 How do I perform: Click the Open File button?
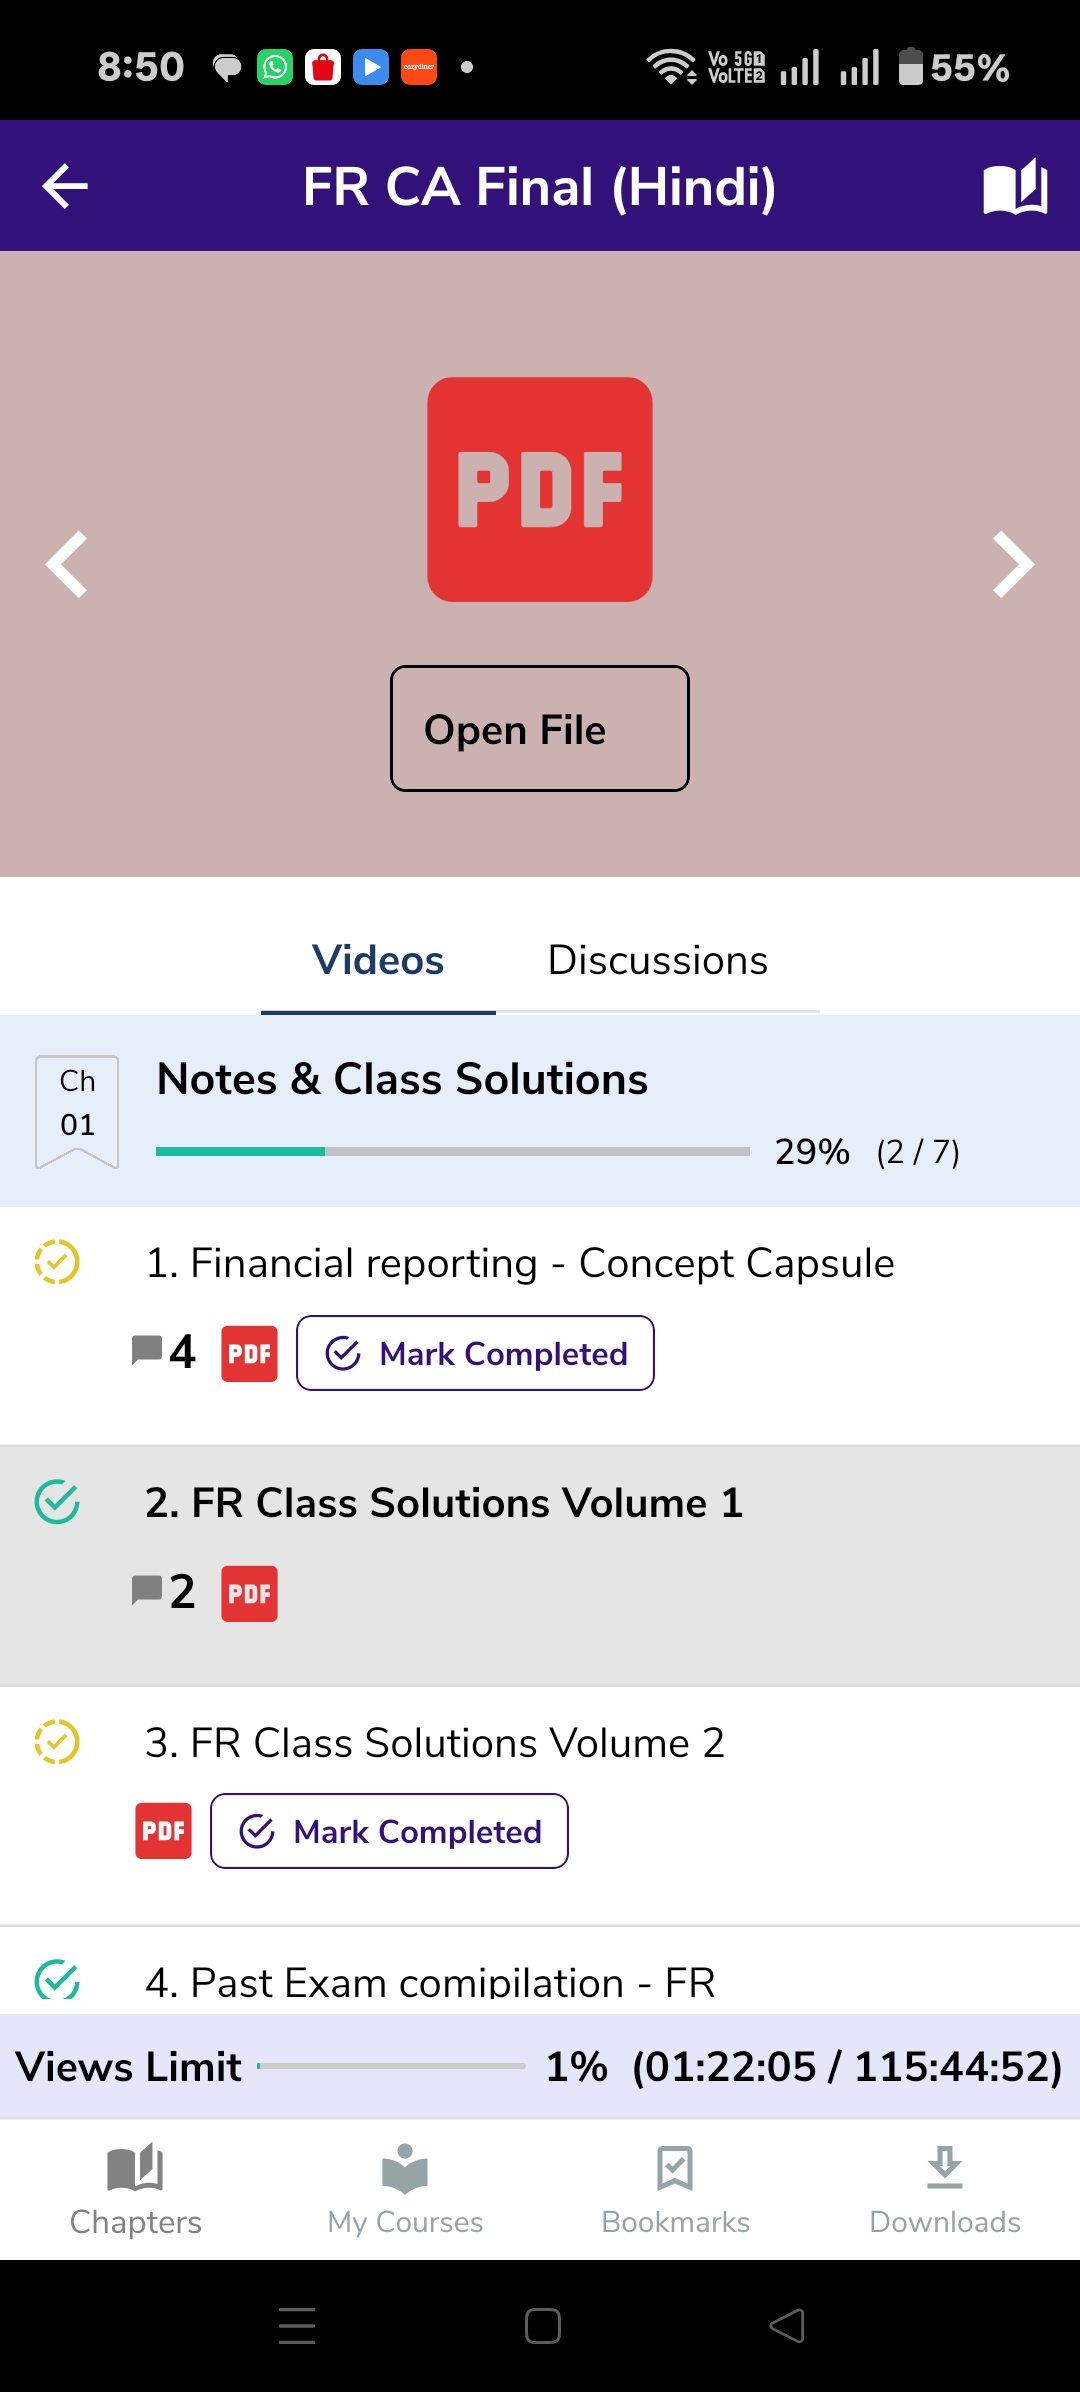coord(540,728)
